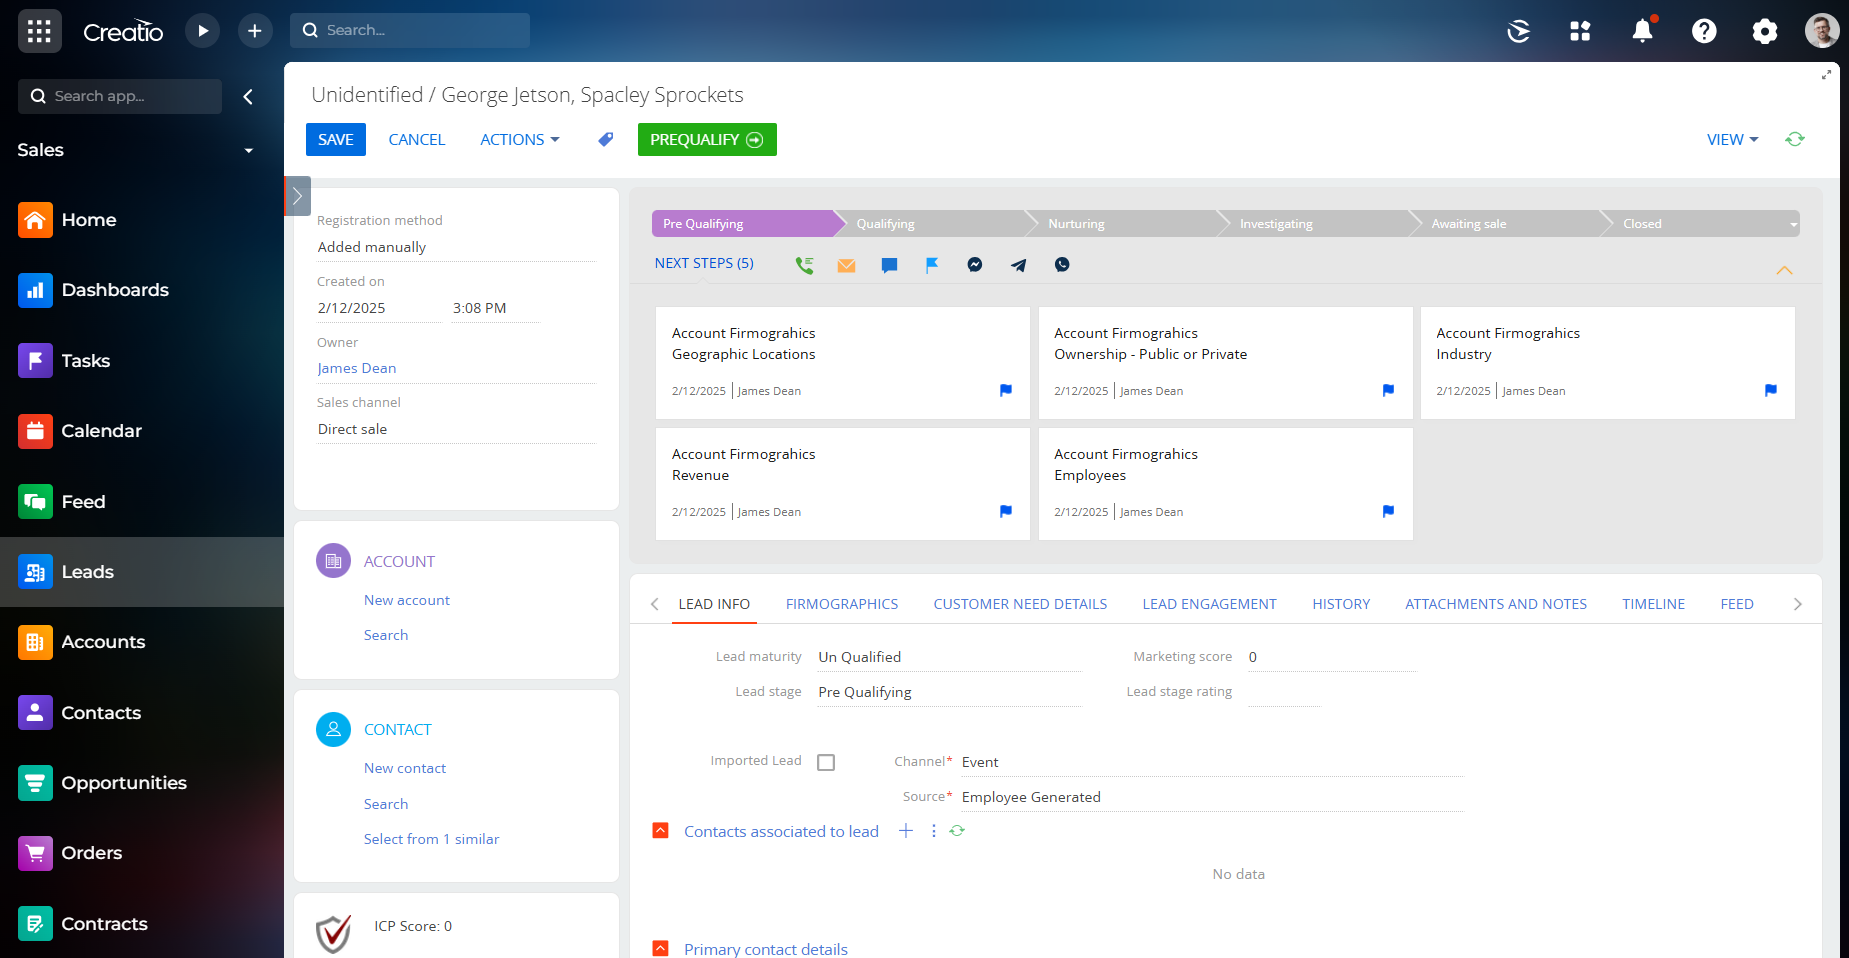Switch to the Firmographics tab

click(x=842, y=604)
